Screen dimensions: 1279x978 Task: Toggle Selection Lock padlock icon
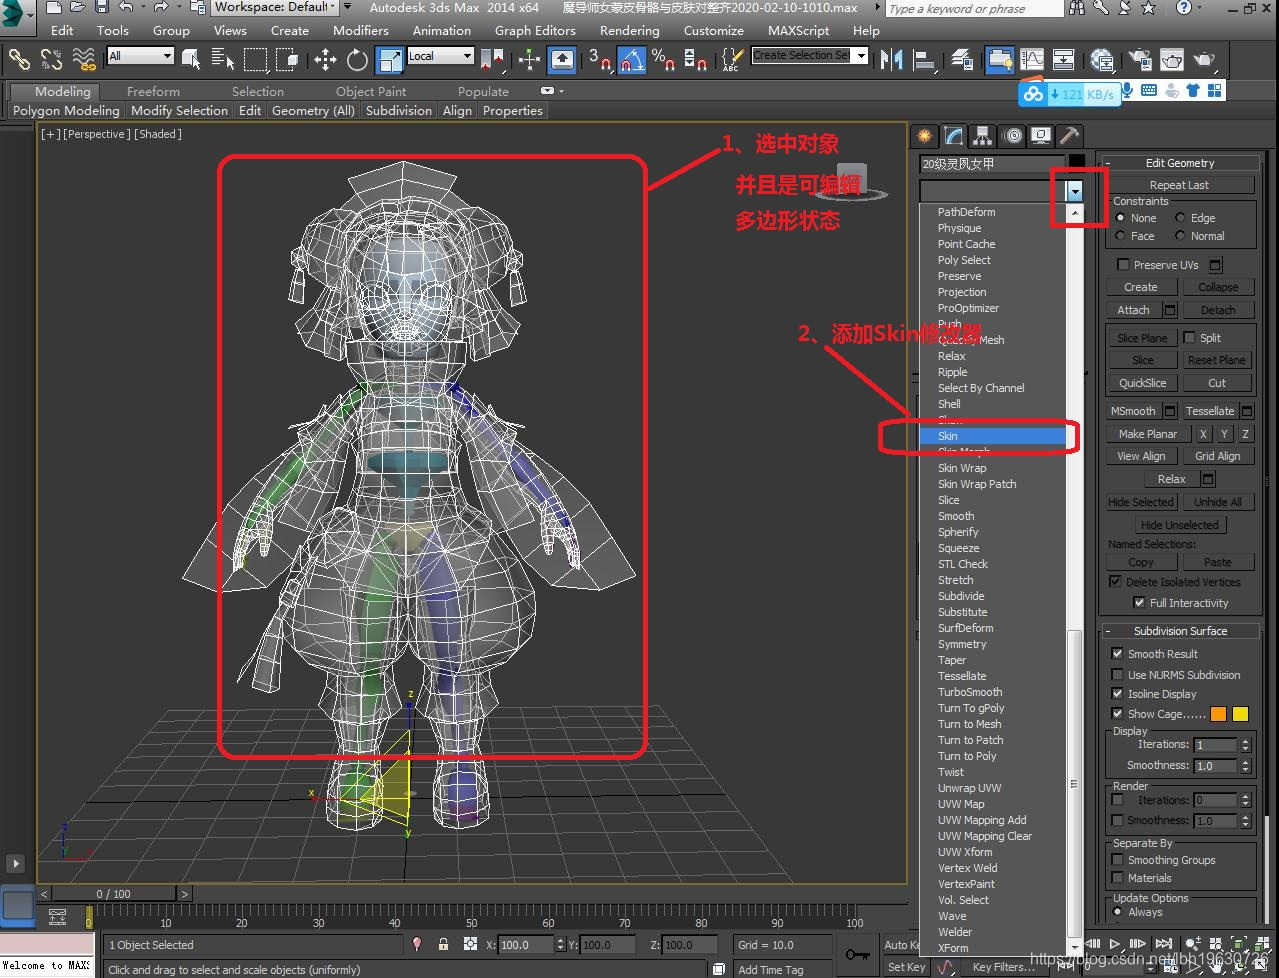(443, 944)
